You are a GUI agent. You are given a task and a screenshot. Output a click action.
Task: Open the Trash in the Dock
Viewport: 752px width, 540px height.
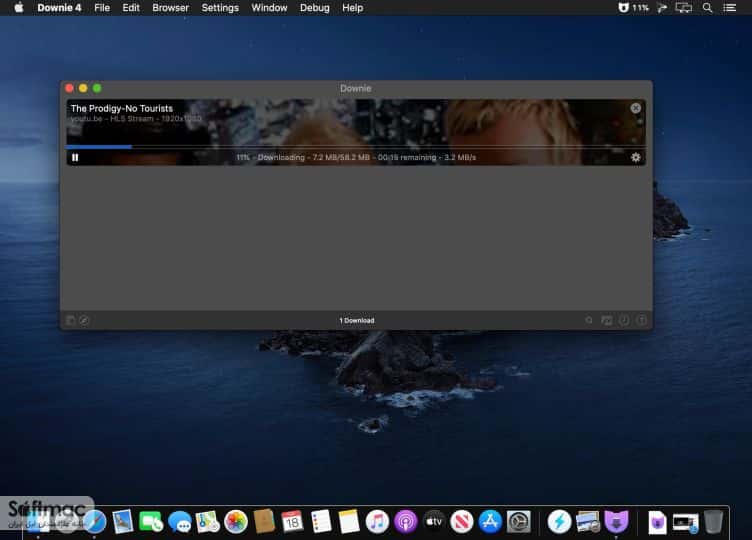point(714,522)
